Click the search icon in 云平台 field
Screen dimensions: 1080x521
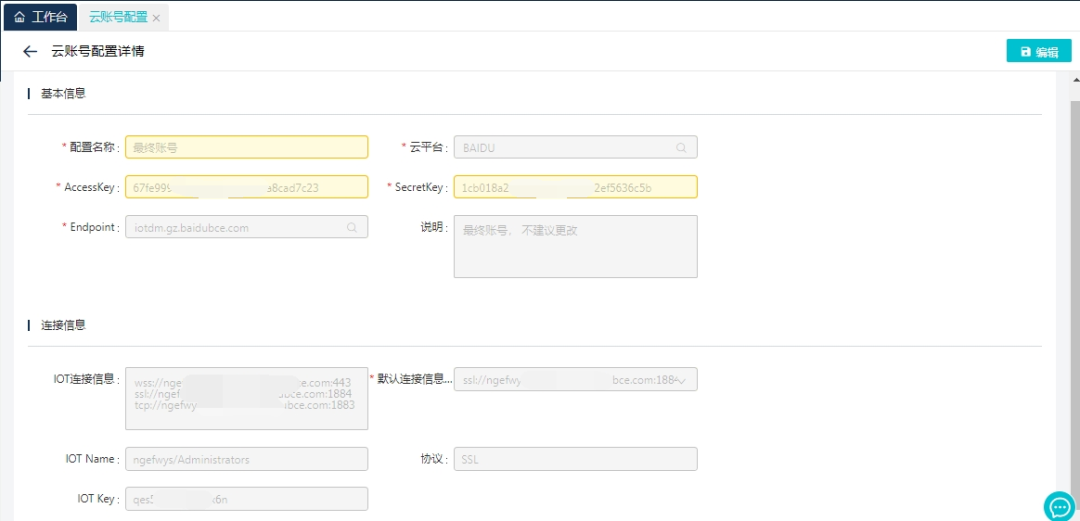(681, 148)
